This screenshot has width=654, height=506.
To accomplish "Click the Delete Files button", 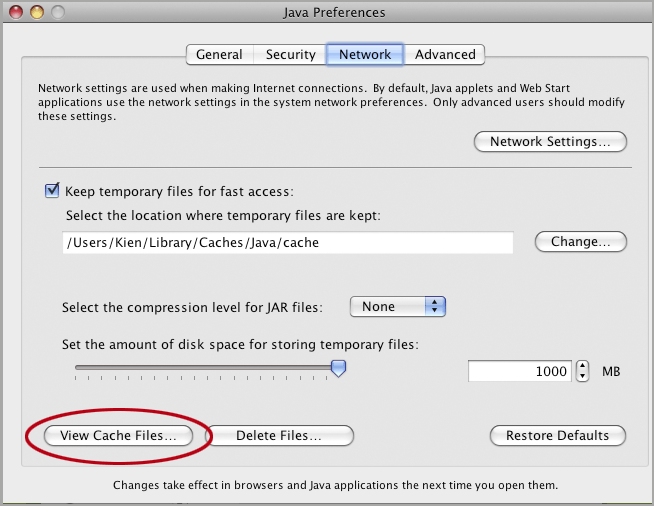I will click(x=279, y=436).
